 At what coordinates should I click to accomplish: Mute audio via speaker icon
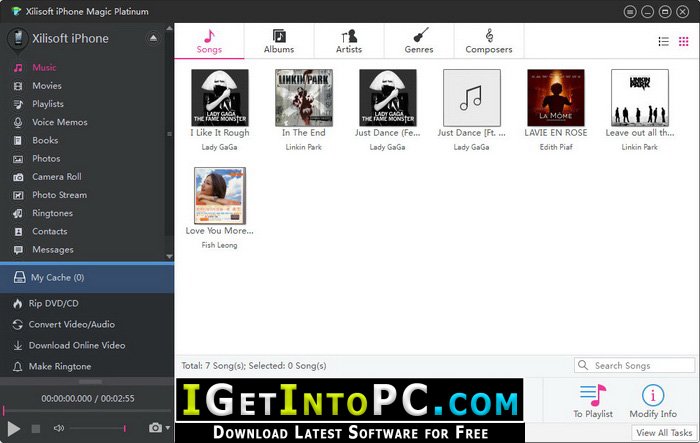tap(58, 428)
